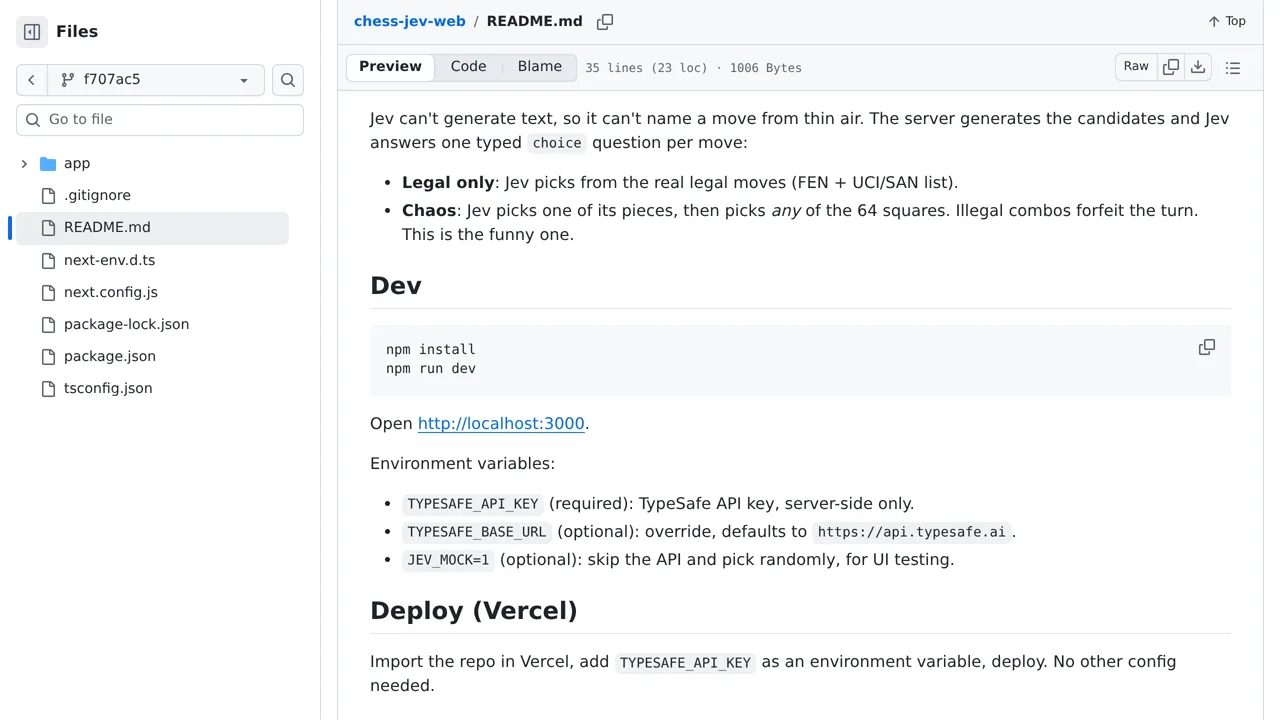Screen dimensions: 1280x720
Task: Open the document outline list icon
Action: pos(1233,68)
